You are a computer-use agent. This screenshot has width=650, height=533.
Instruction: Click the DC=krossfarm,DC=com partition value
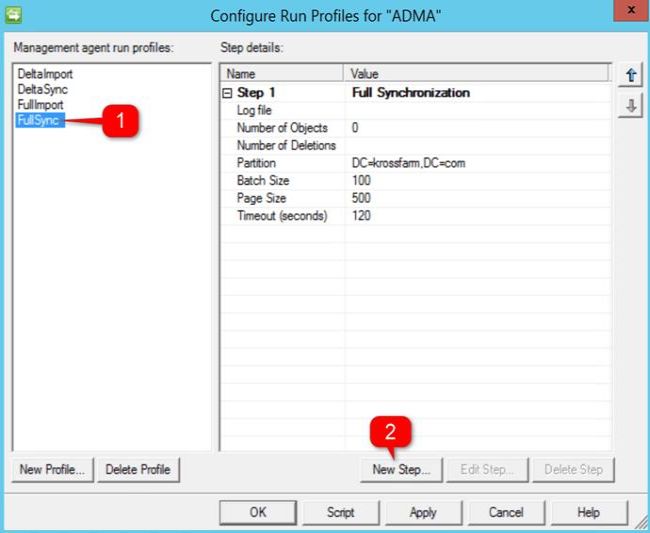tap(408, 163)
